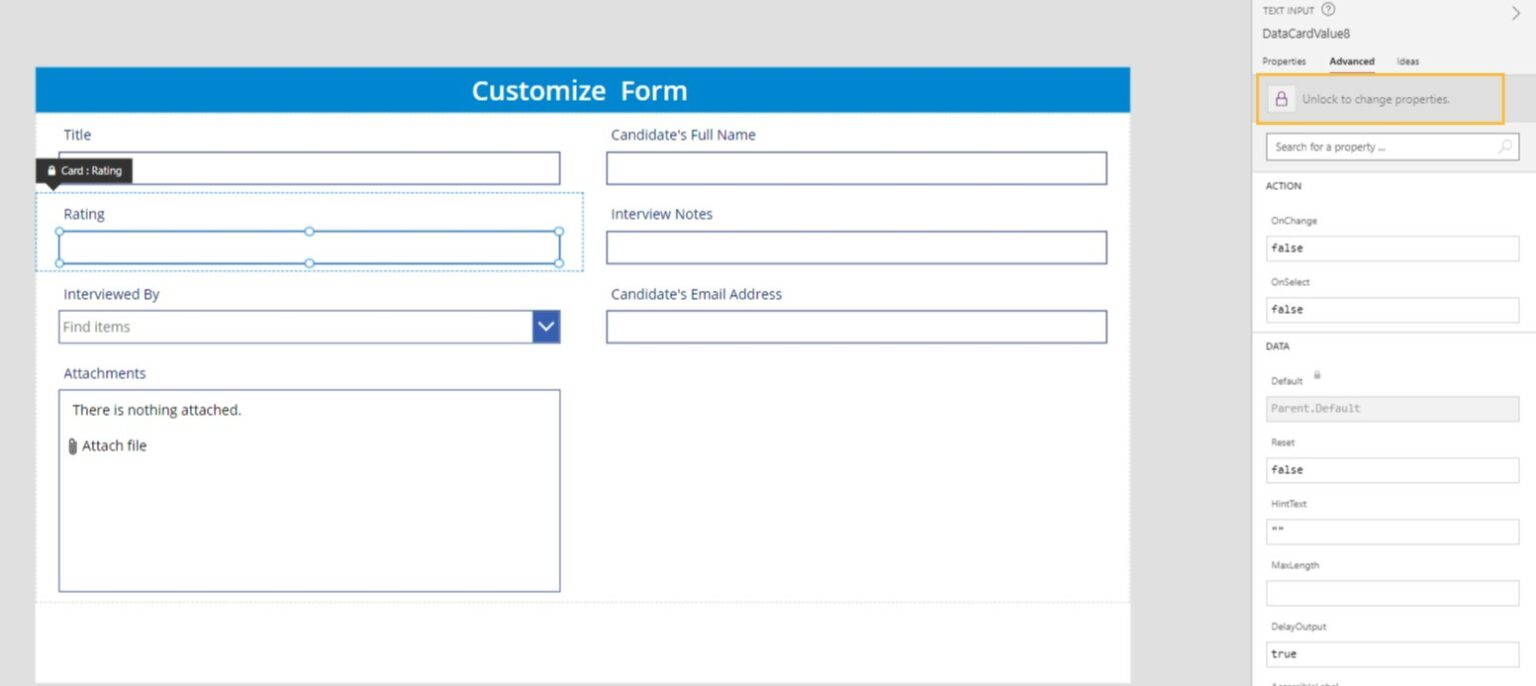Click the Text Input help question mark icon
The height and width of the screenshot is (686, 1536).
point(1327,10)
